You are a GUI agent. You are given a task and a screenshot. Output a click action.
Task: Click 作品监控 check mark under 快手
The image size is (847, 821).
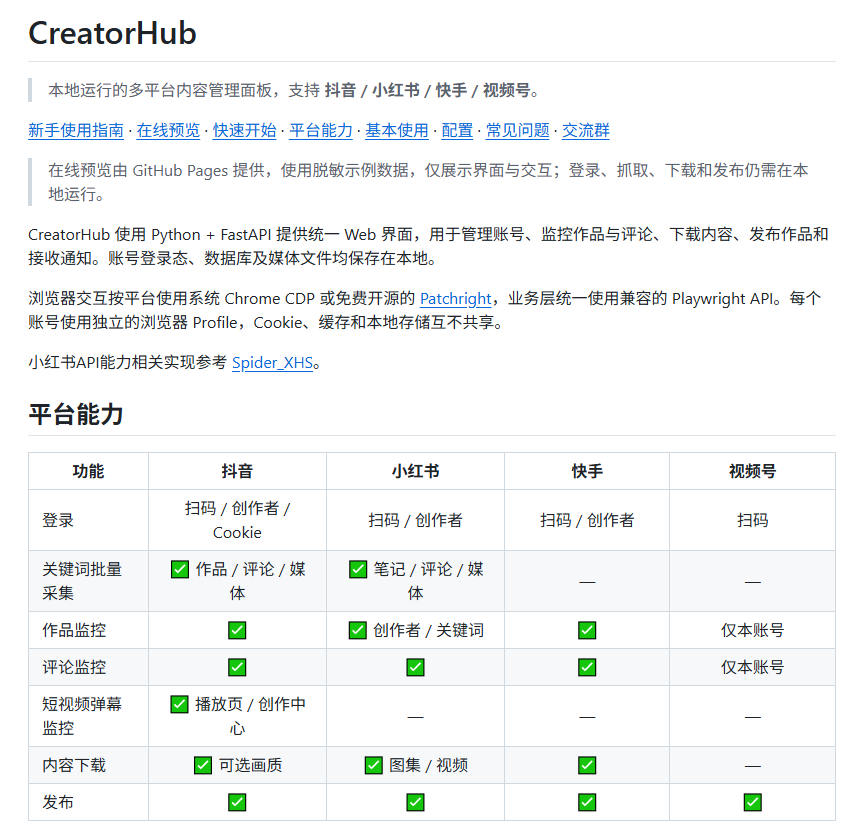(587, 630)
